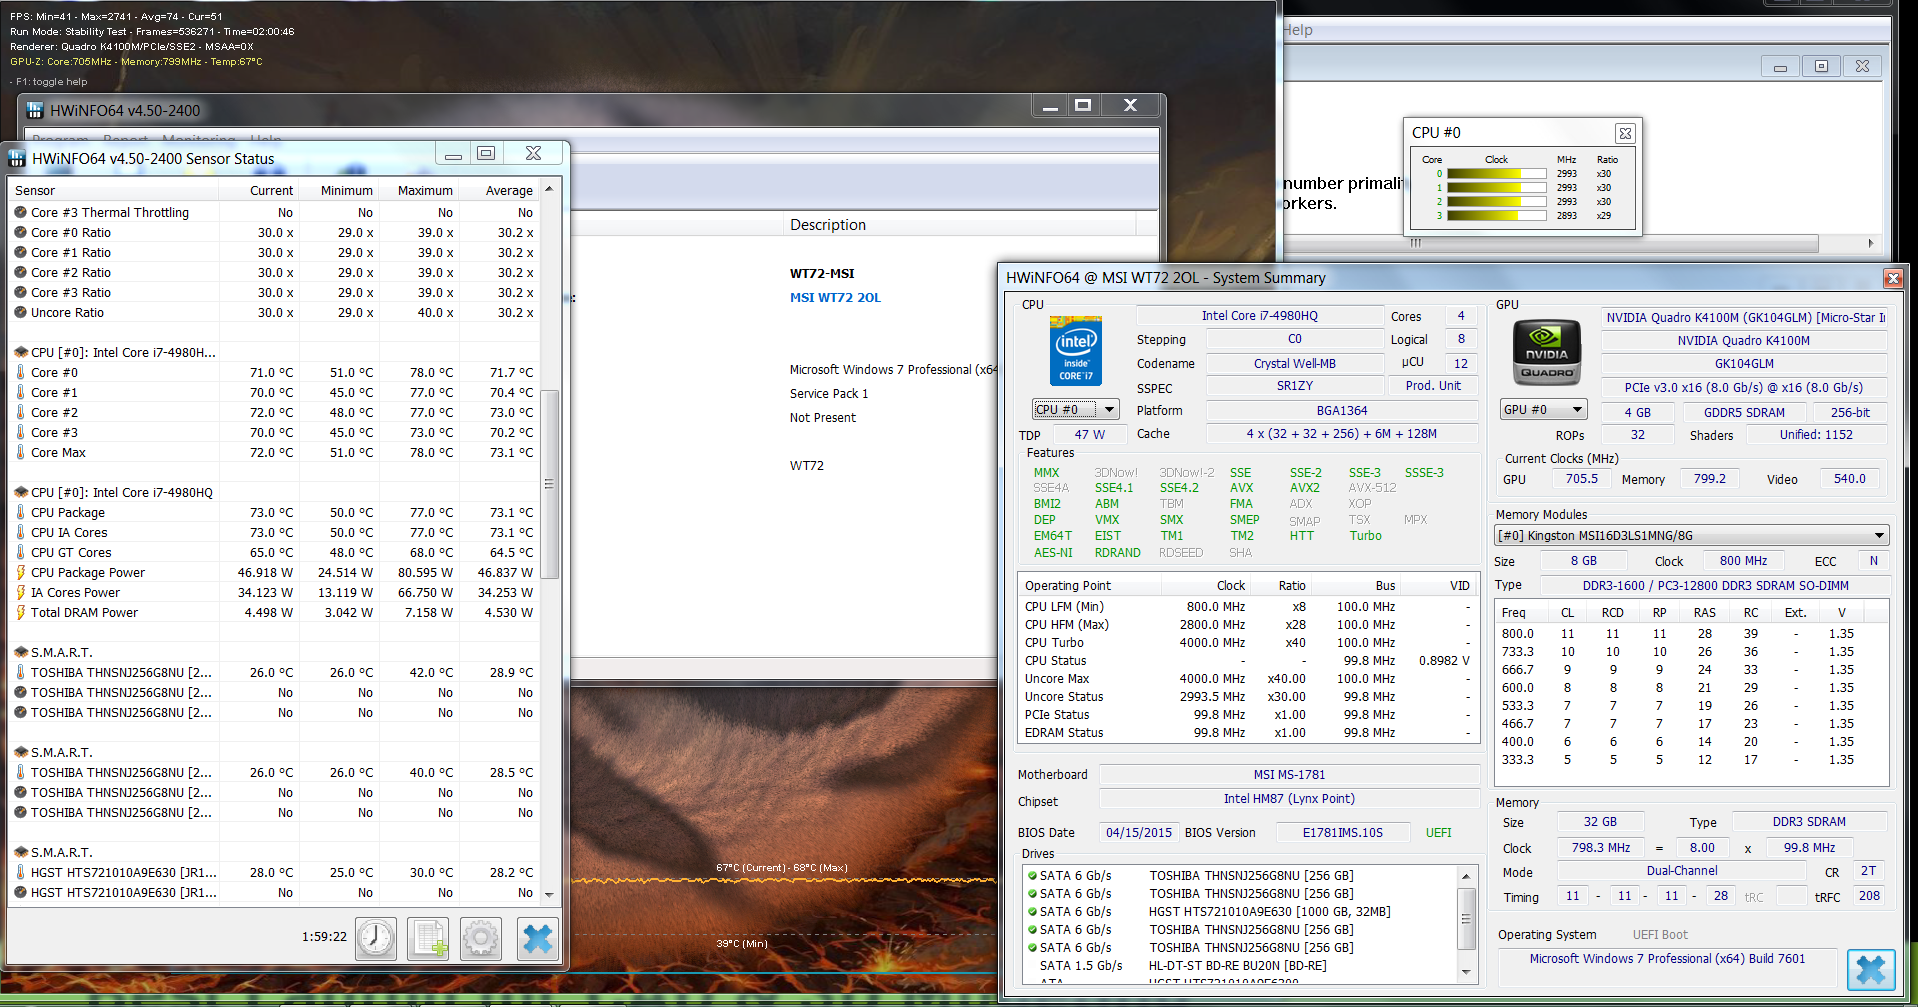The height and width of the screenshot is (1007, 1918).
Task: Click the sensor list scroll-up arrow
Action: click(549, 189)
